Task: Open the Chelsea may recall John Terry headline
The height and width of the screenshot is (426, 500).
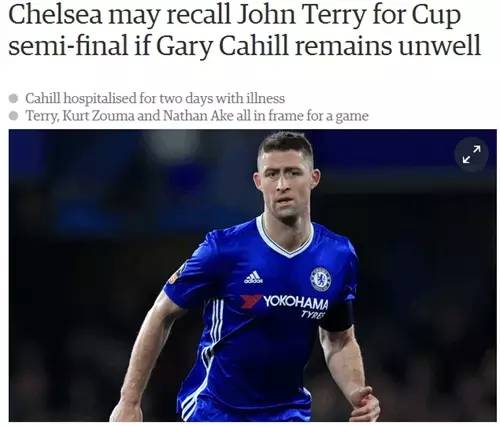Action: pyautogui.click(x=244, y=31)
